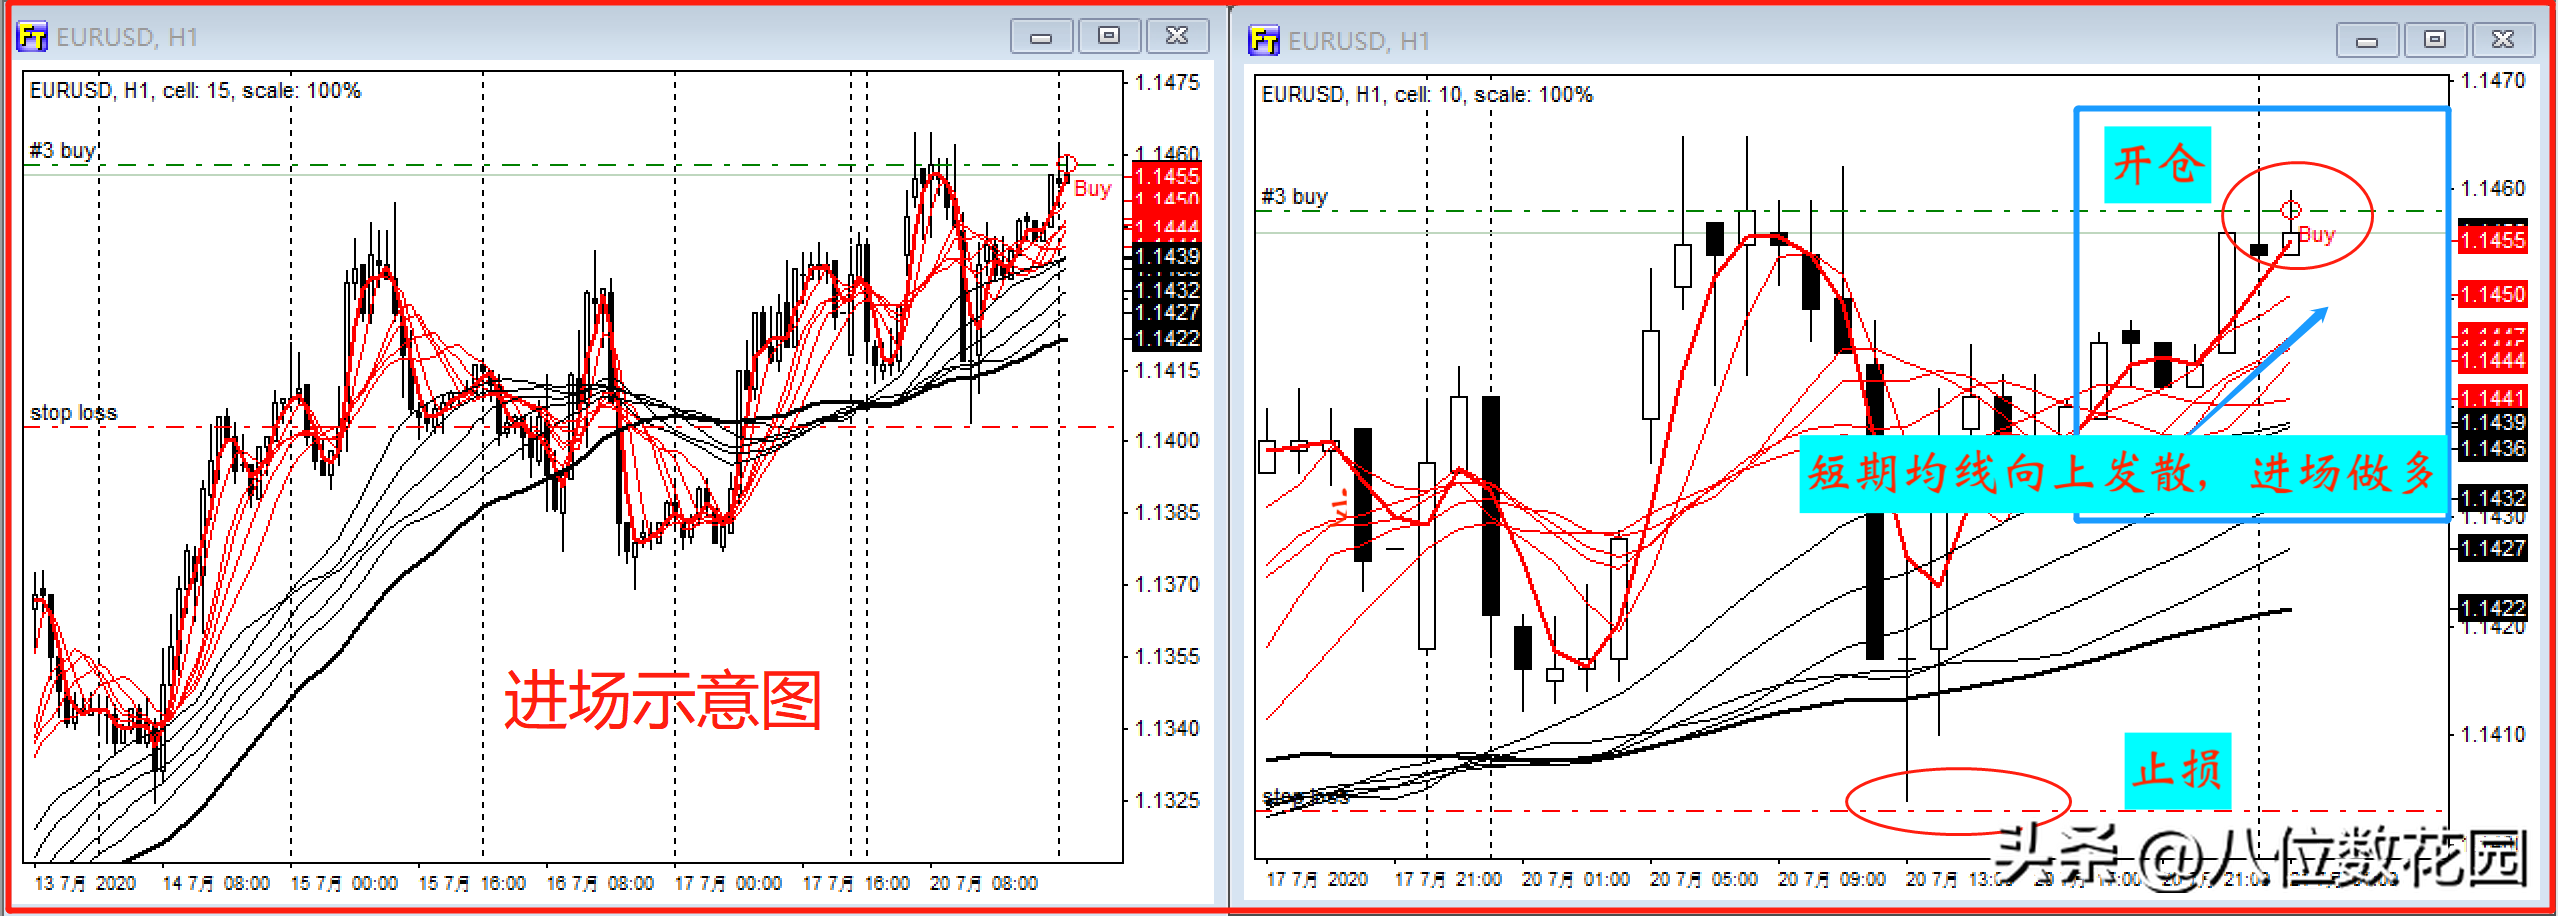Click the red 进场示意图 caption text

pos(662,700)
